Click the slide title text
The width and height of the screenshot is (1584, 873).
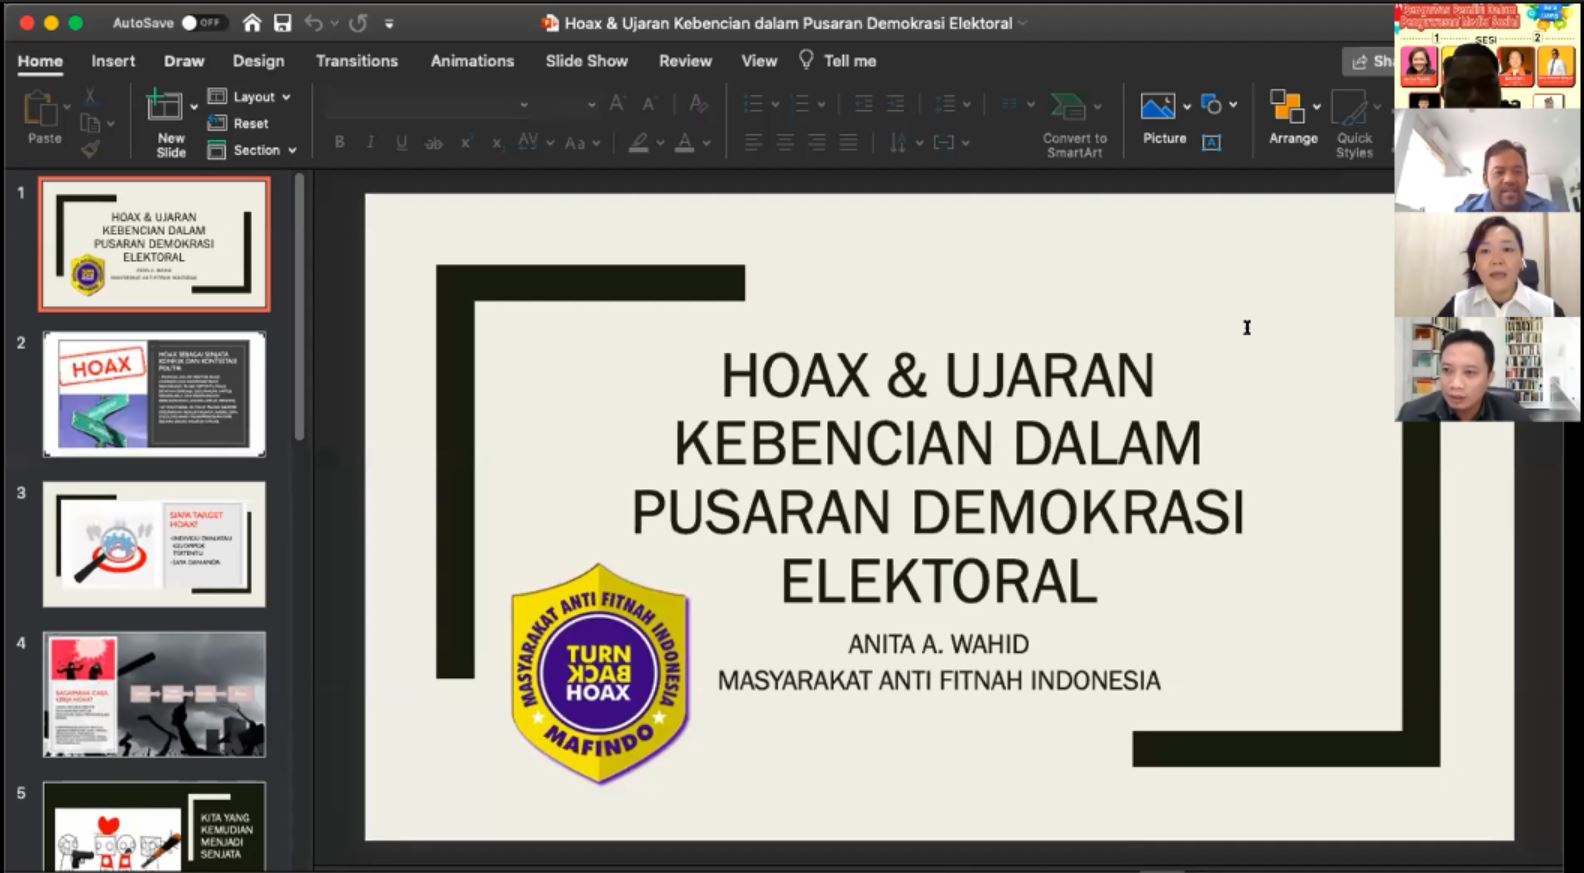938,477
